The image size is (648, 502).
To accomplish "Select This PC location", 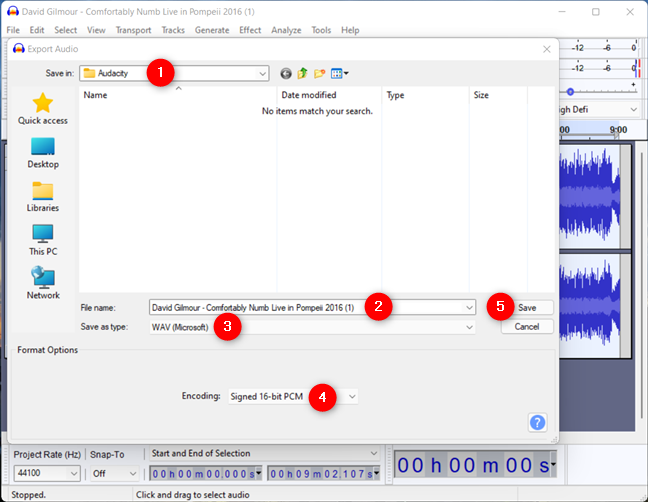I will pos(43,240).
